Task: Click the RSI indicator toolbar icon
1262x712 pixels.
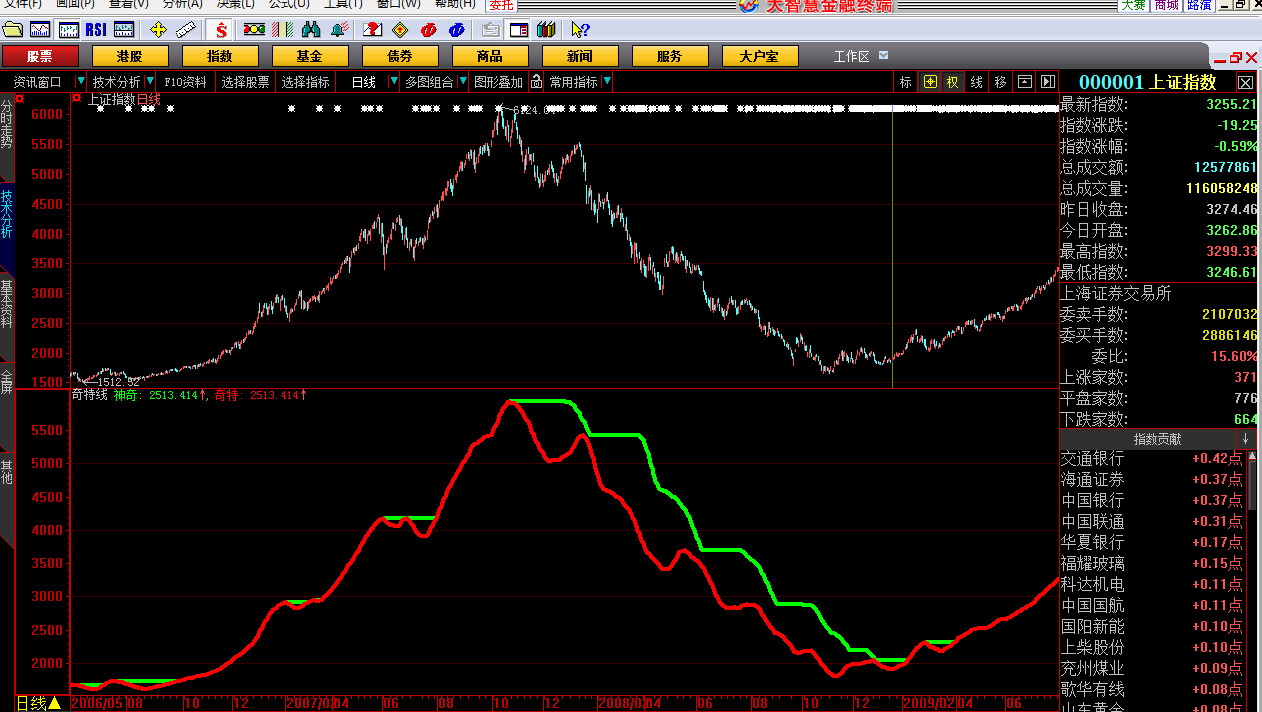Action: tap(96, 30)
